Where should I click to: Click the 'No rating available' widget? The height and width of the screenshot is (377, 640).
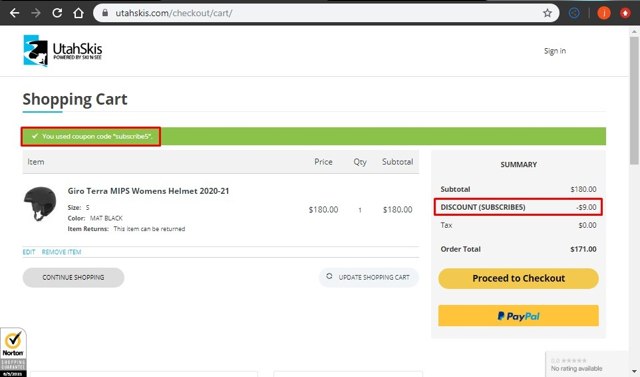[587, 364]
